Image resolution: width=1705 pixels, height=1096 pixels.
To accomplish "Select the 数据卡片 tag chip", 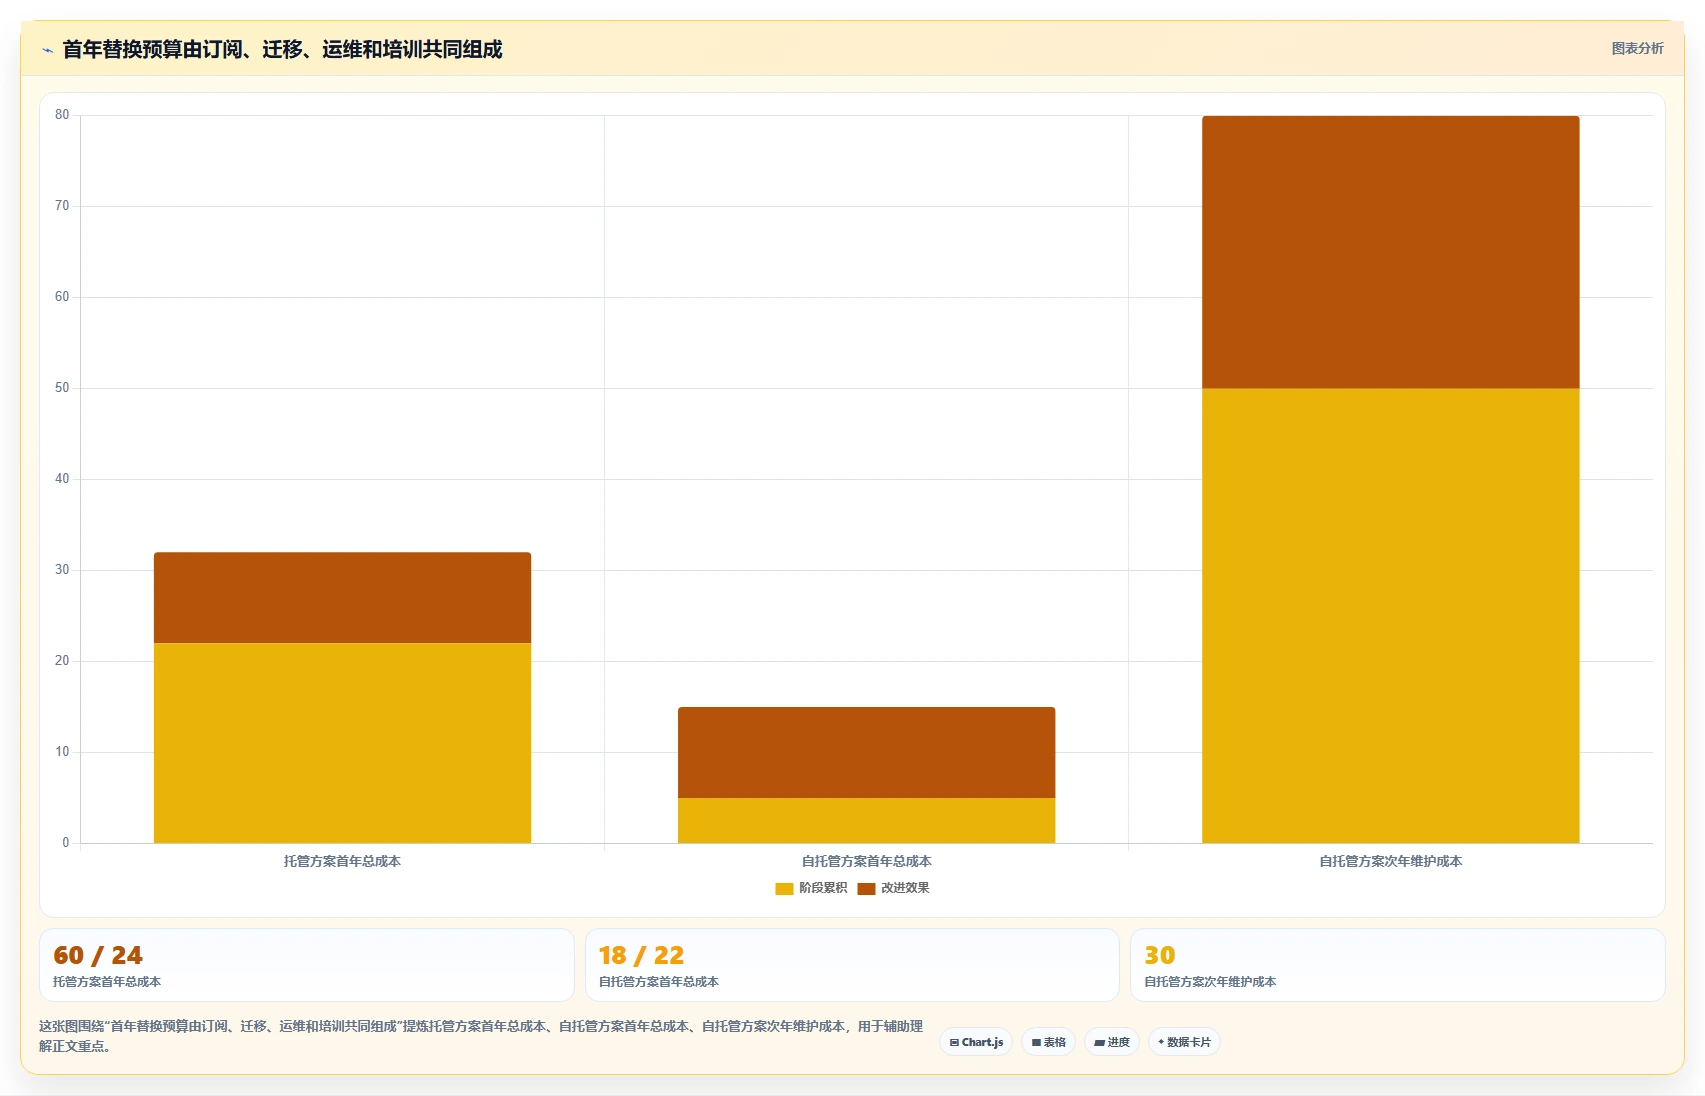I will point(1184,1042).
